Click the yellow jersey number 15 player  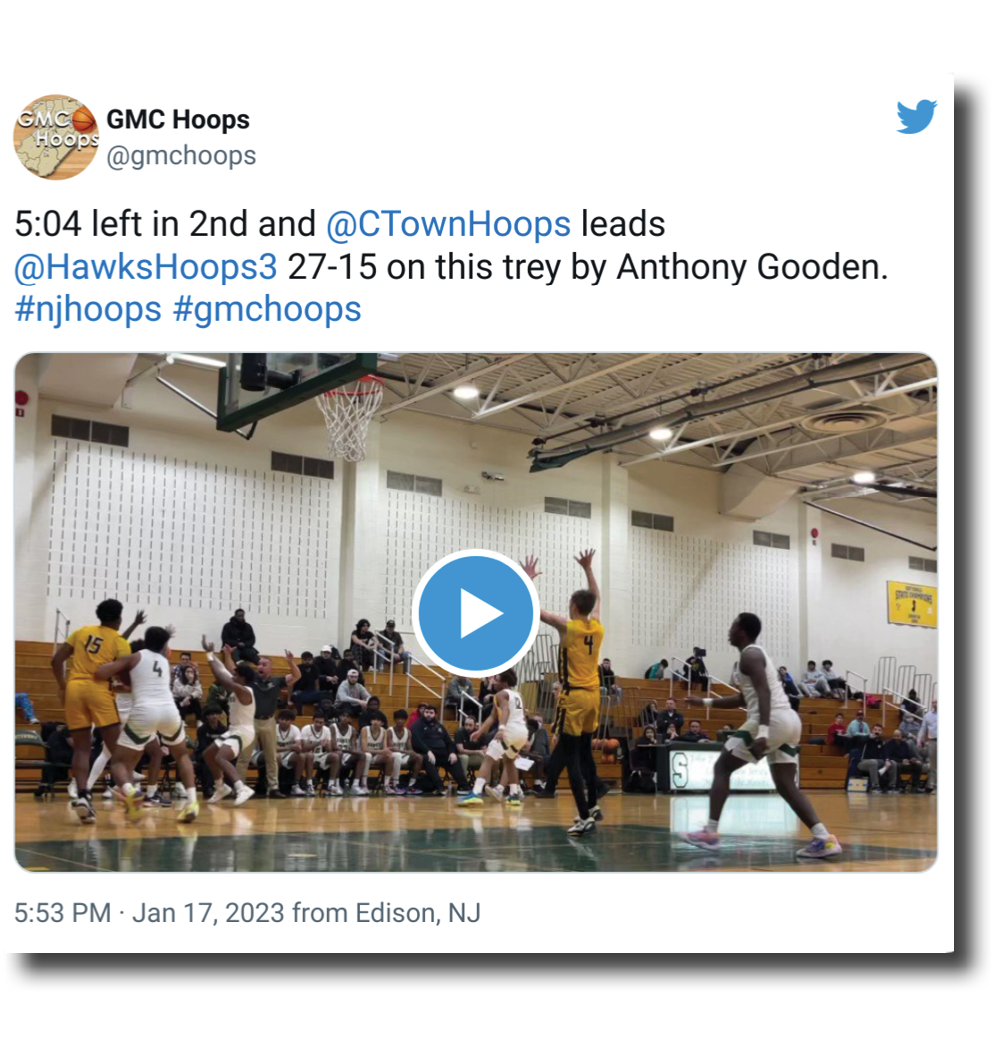point(92,706)
